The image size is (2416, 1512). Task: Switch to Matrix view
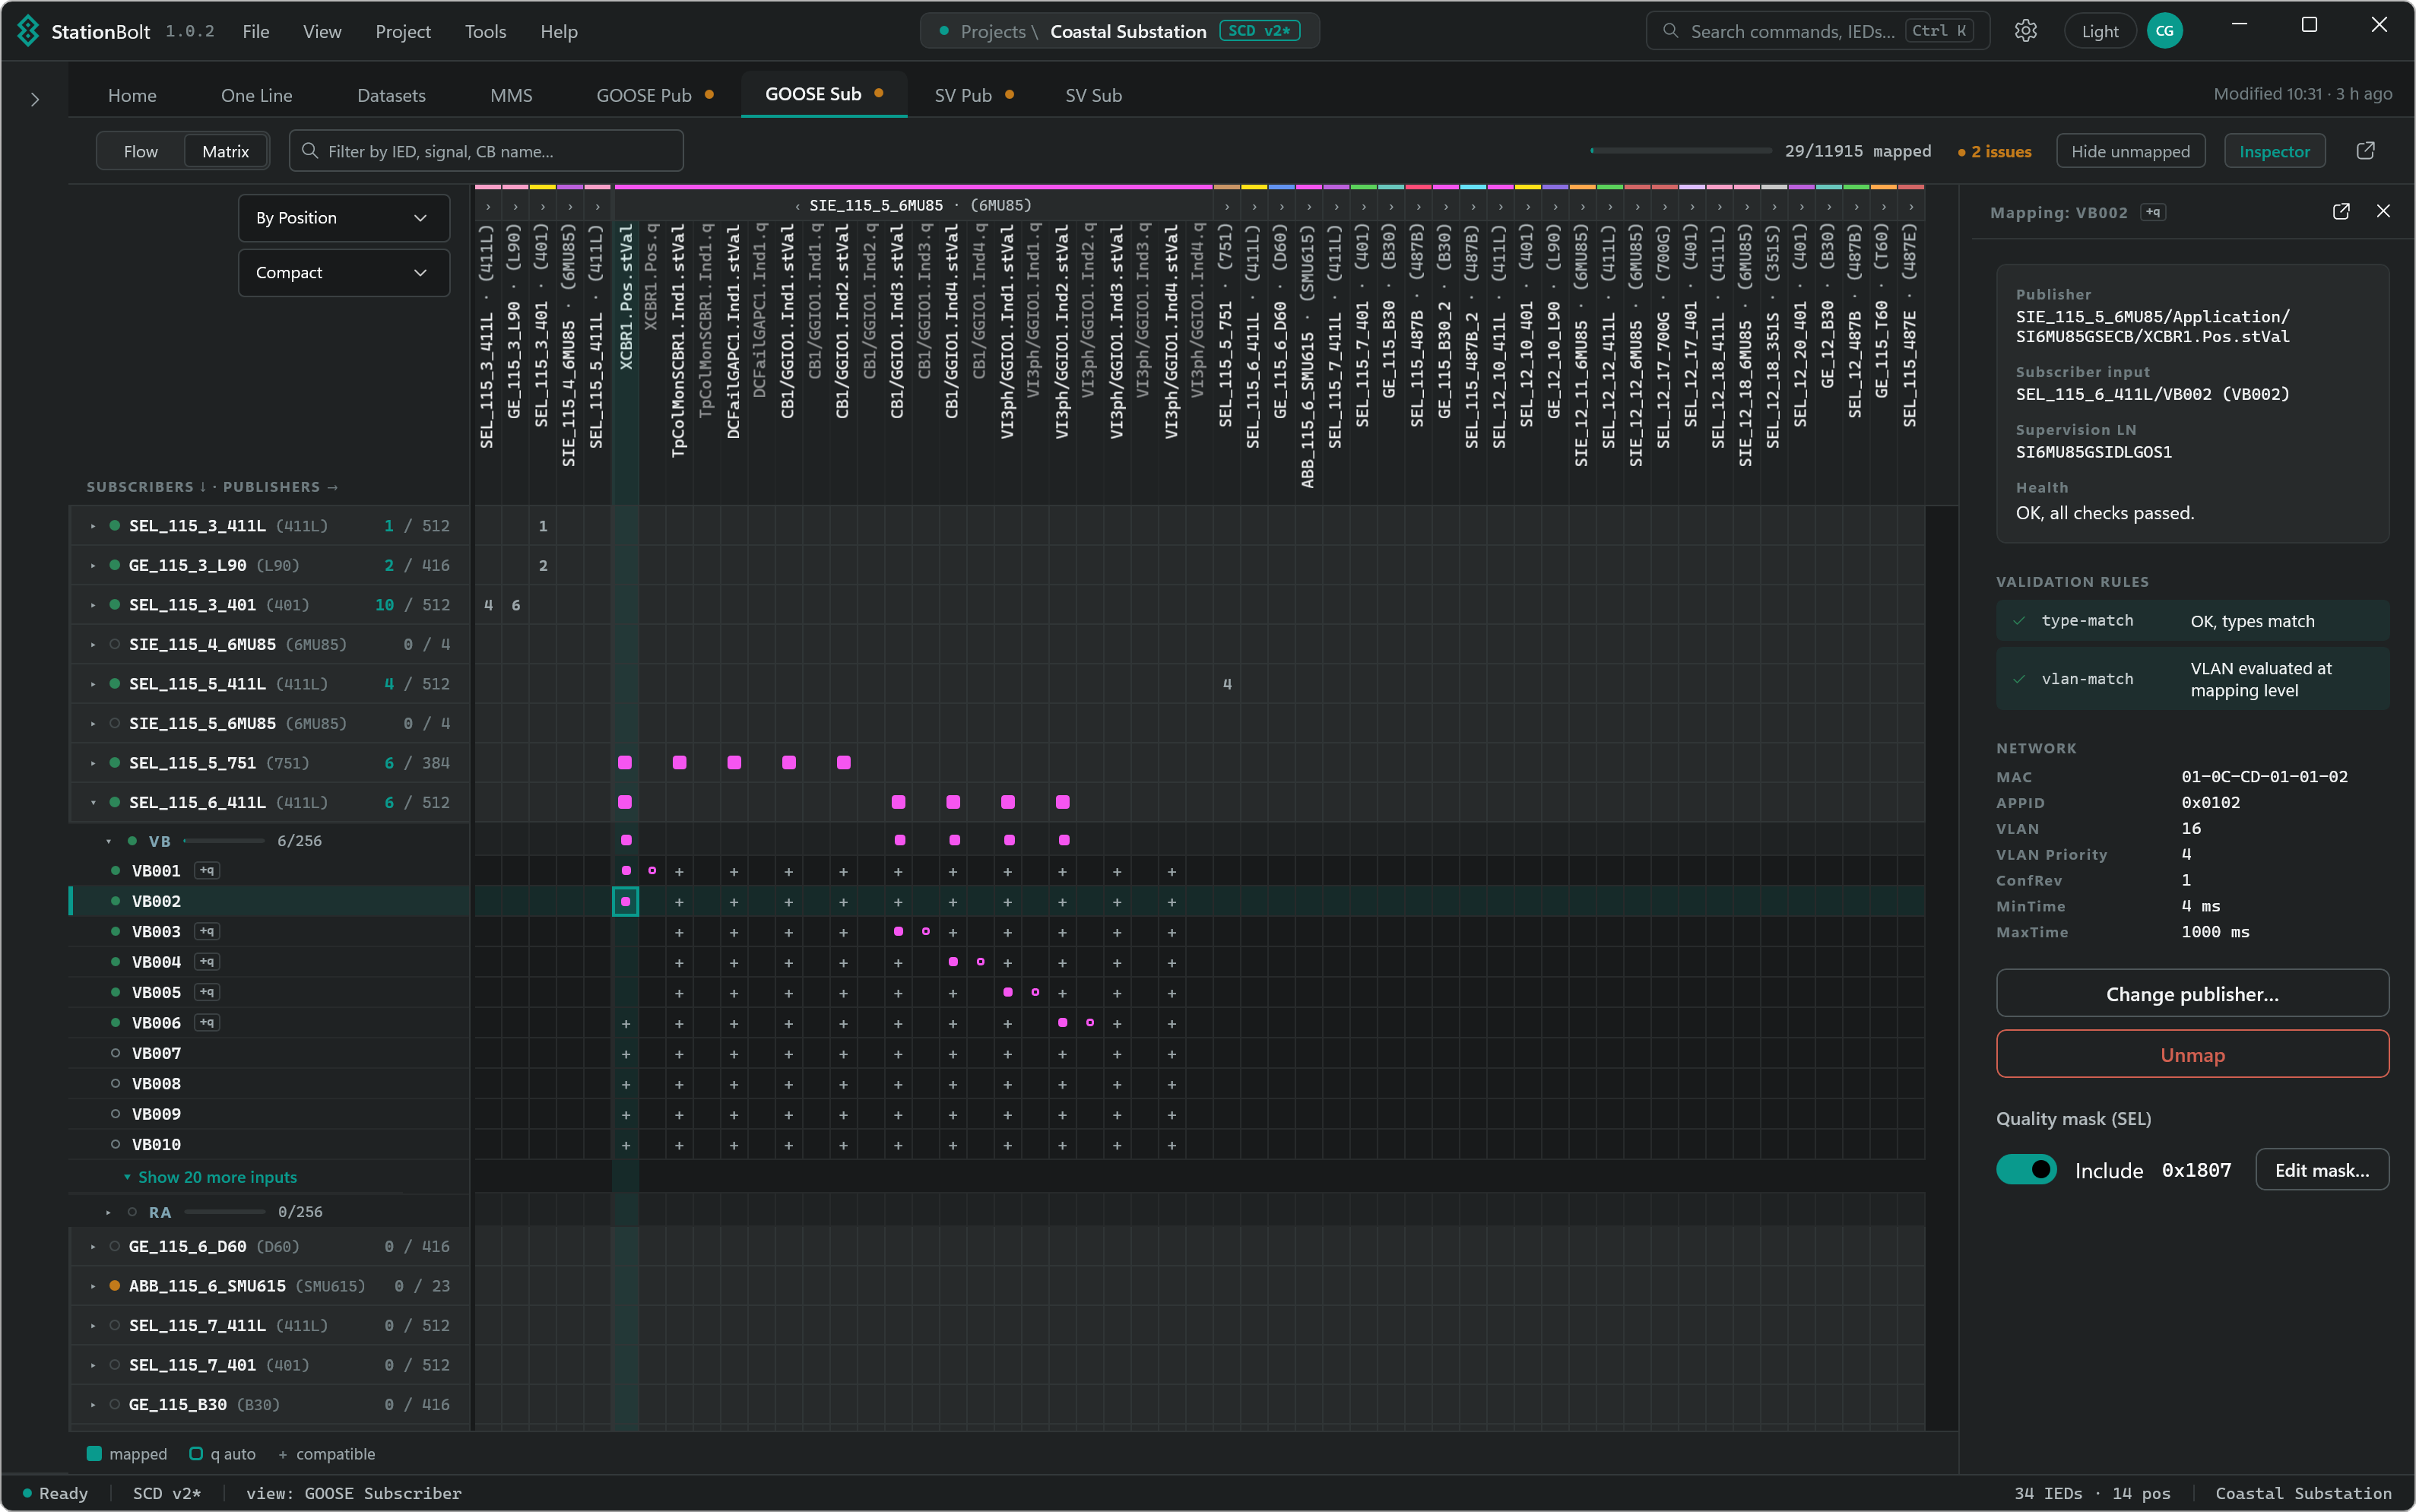coord(225,151)
